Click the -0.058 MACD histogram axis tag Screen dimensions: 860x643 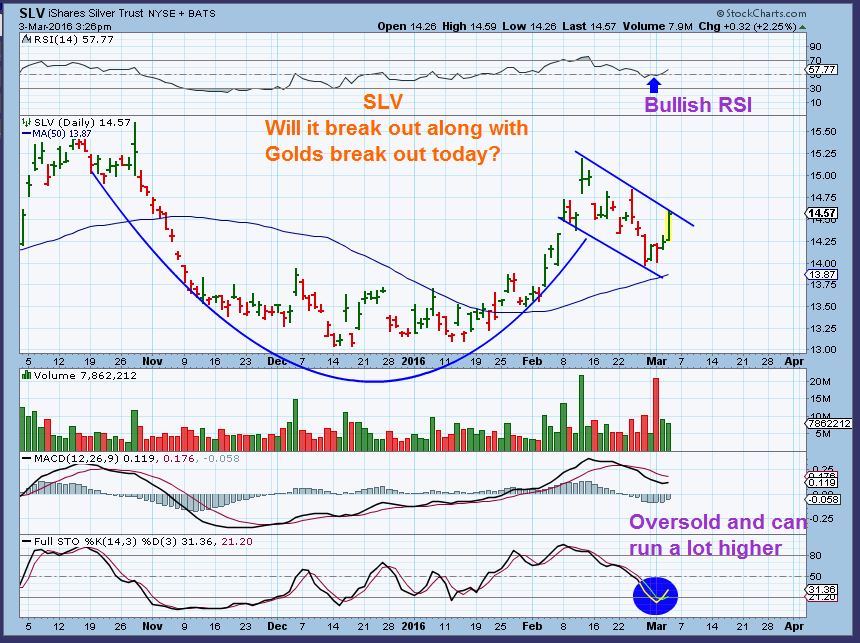click(x=824, y=499)
